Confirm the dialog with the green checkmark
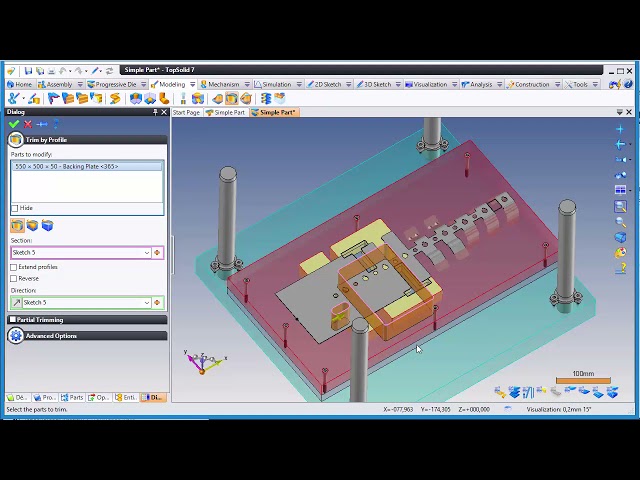This screenshot has height=480, width=640. coord(14,124)
